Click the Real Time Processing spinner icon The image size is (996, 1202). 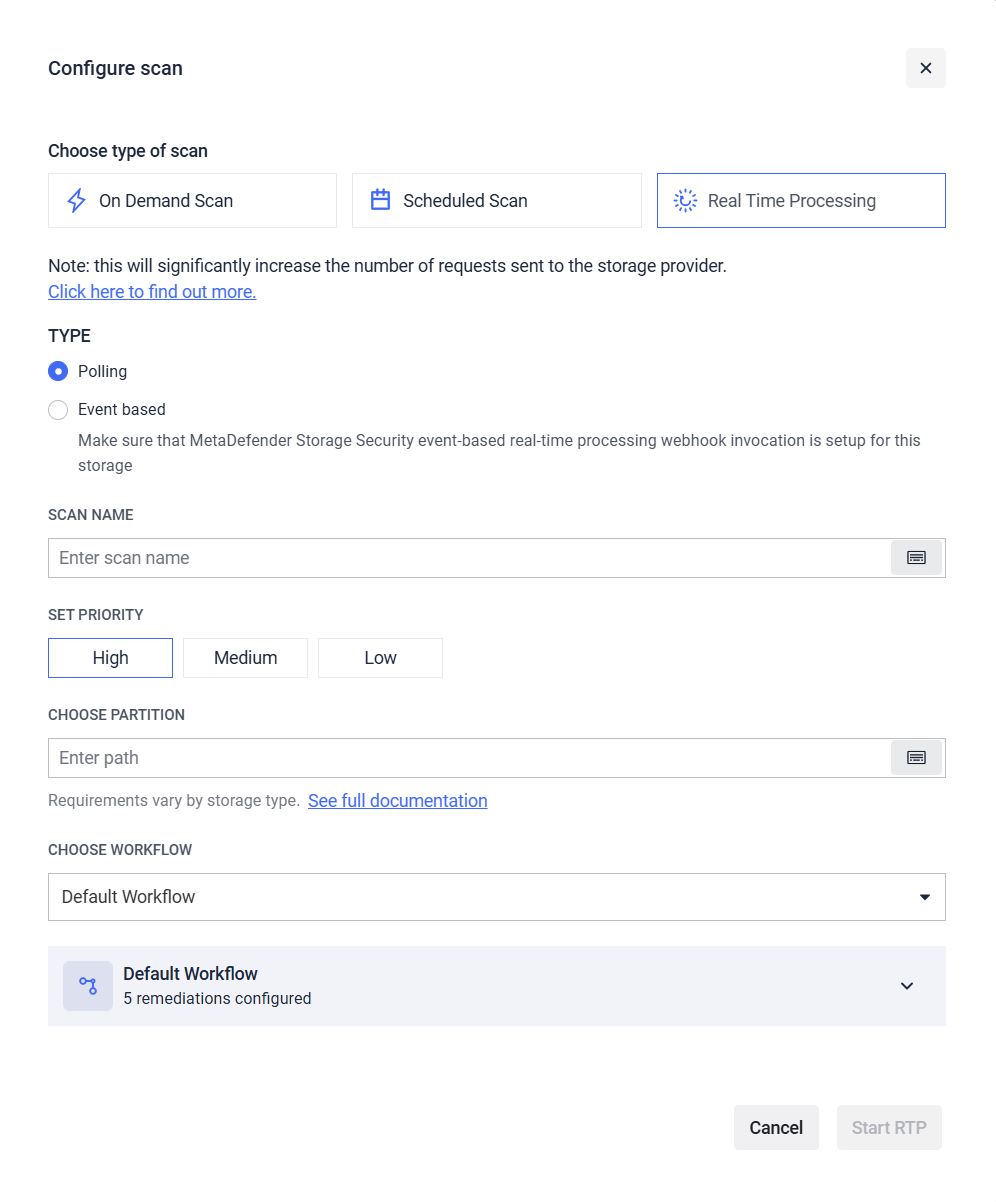pos(685,201)
